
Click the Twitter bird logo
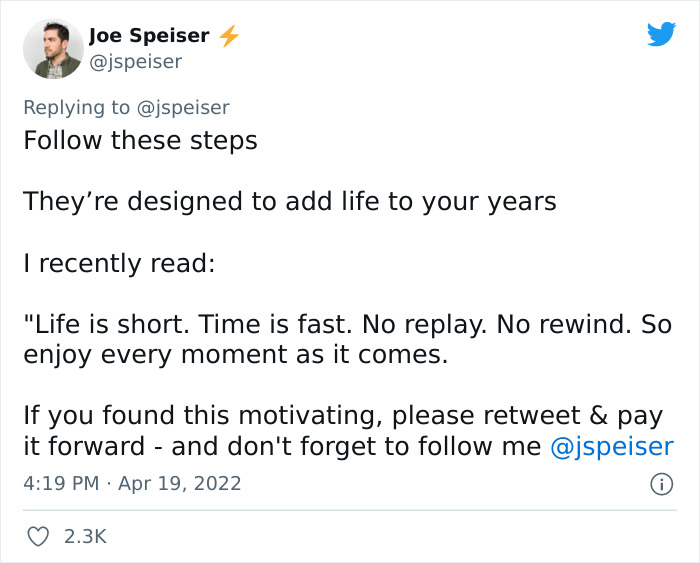pyautogui.click(x=661, y=34)
